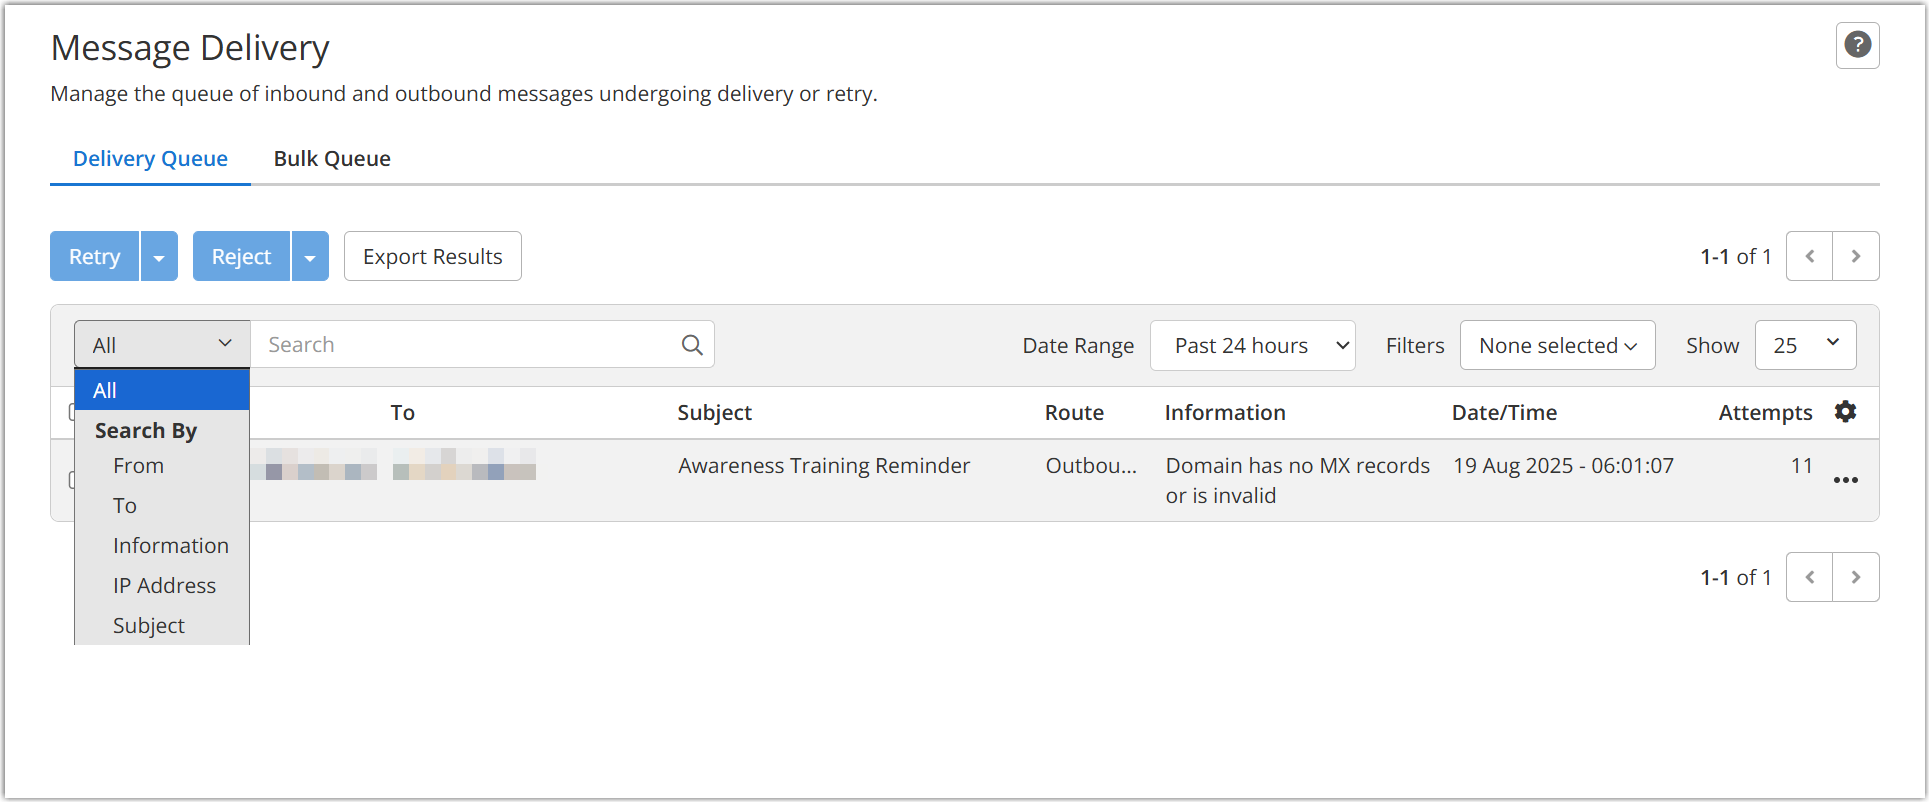The image size is (1930, 803).
Task: Open the Reject split-button arrow
Action: pos(310,256)
